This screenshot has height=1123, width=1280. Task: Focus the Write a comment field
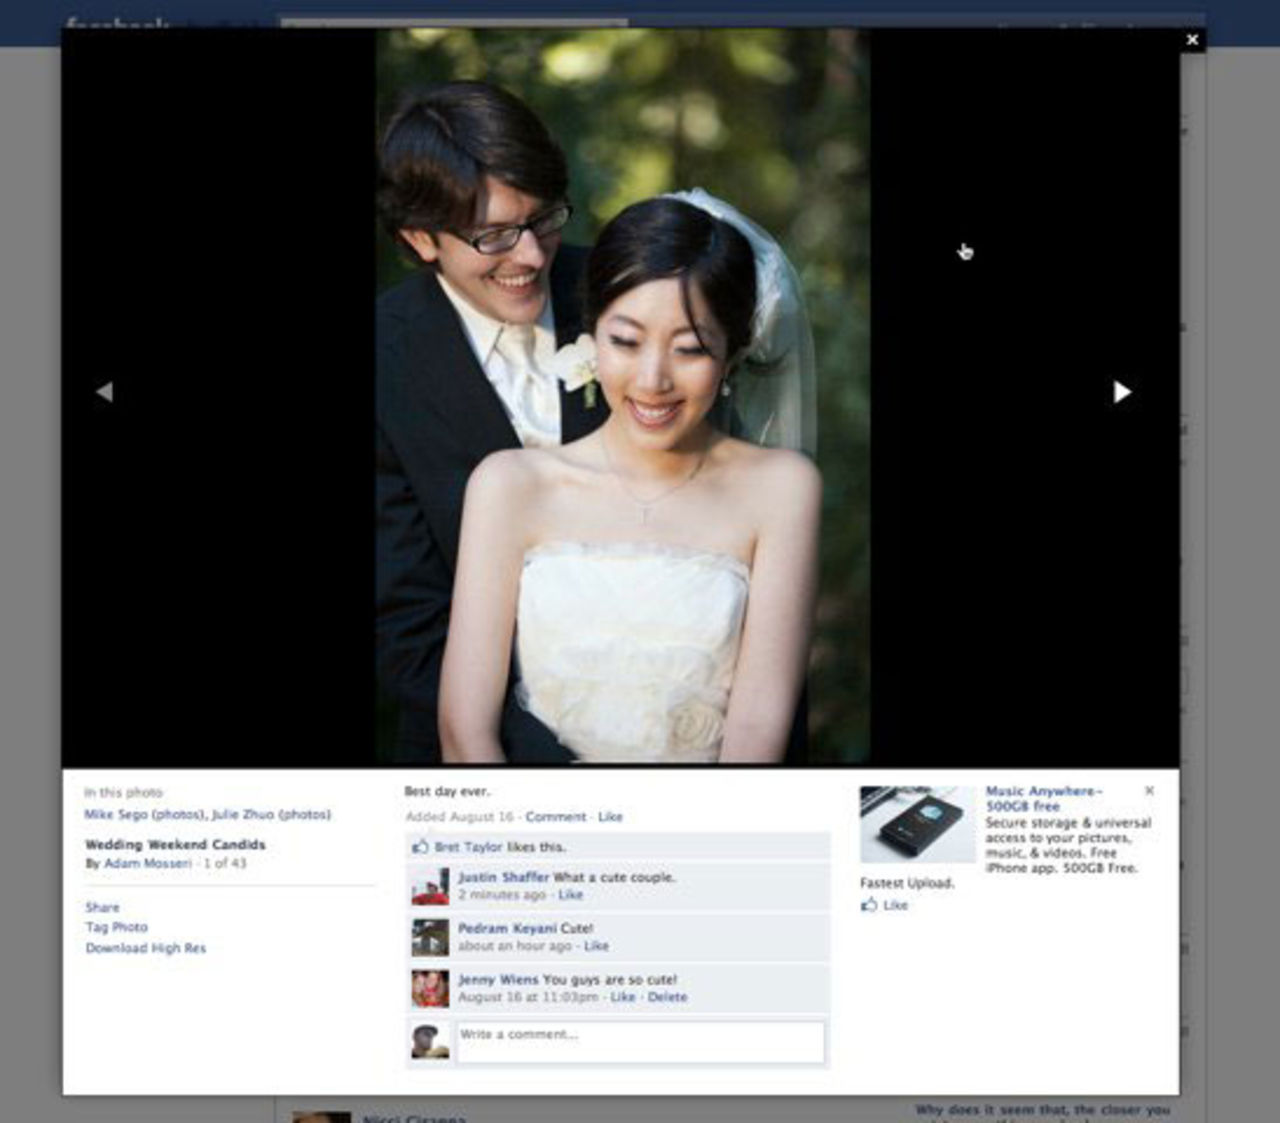pos(640,1042)
